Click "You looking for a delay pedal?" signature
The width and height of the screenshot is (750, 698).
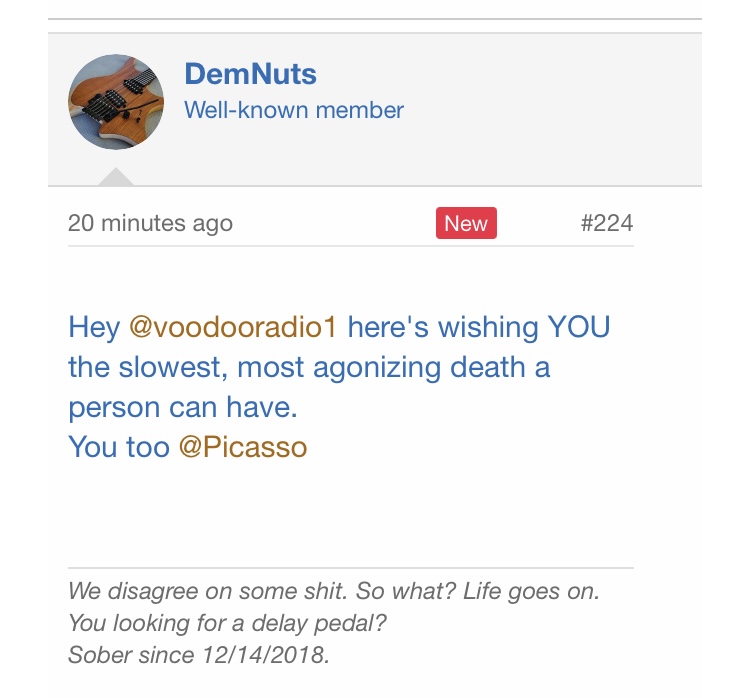[227, 624]
